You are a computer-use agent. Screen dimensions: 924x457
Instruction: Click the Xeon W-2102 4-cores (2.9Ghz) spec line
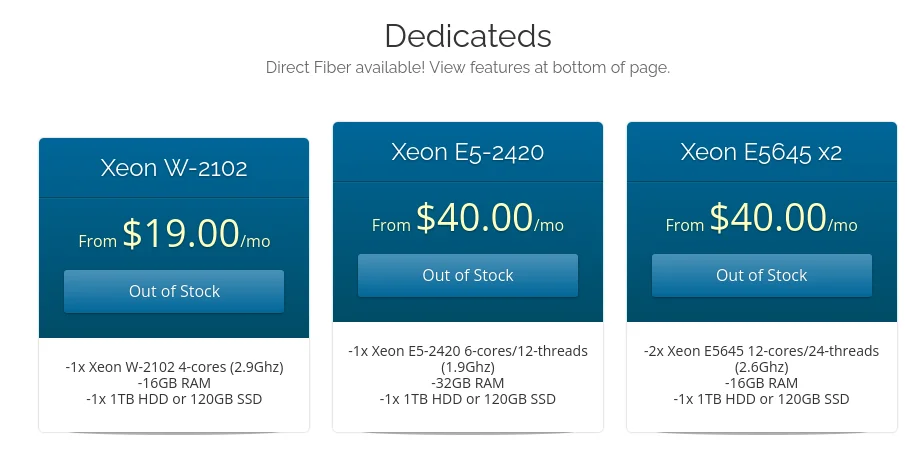(x=174, y=367)
